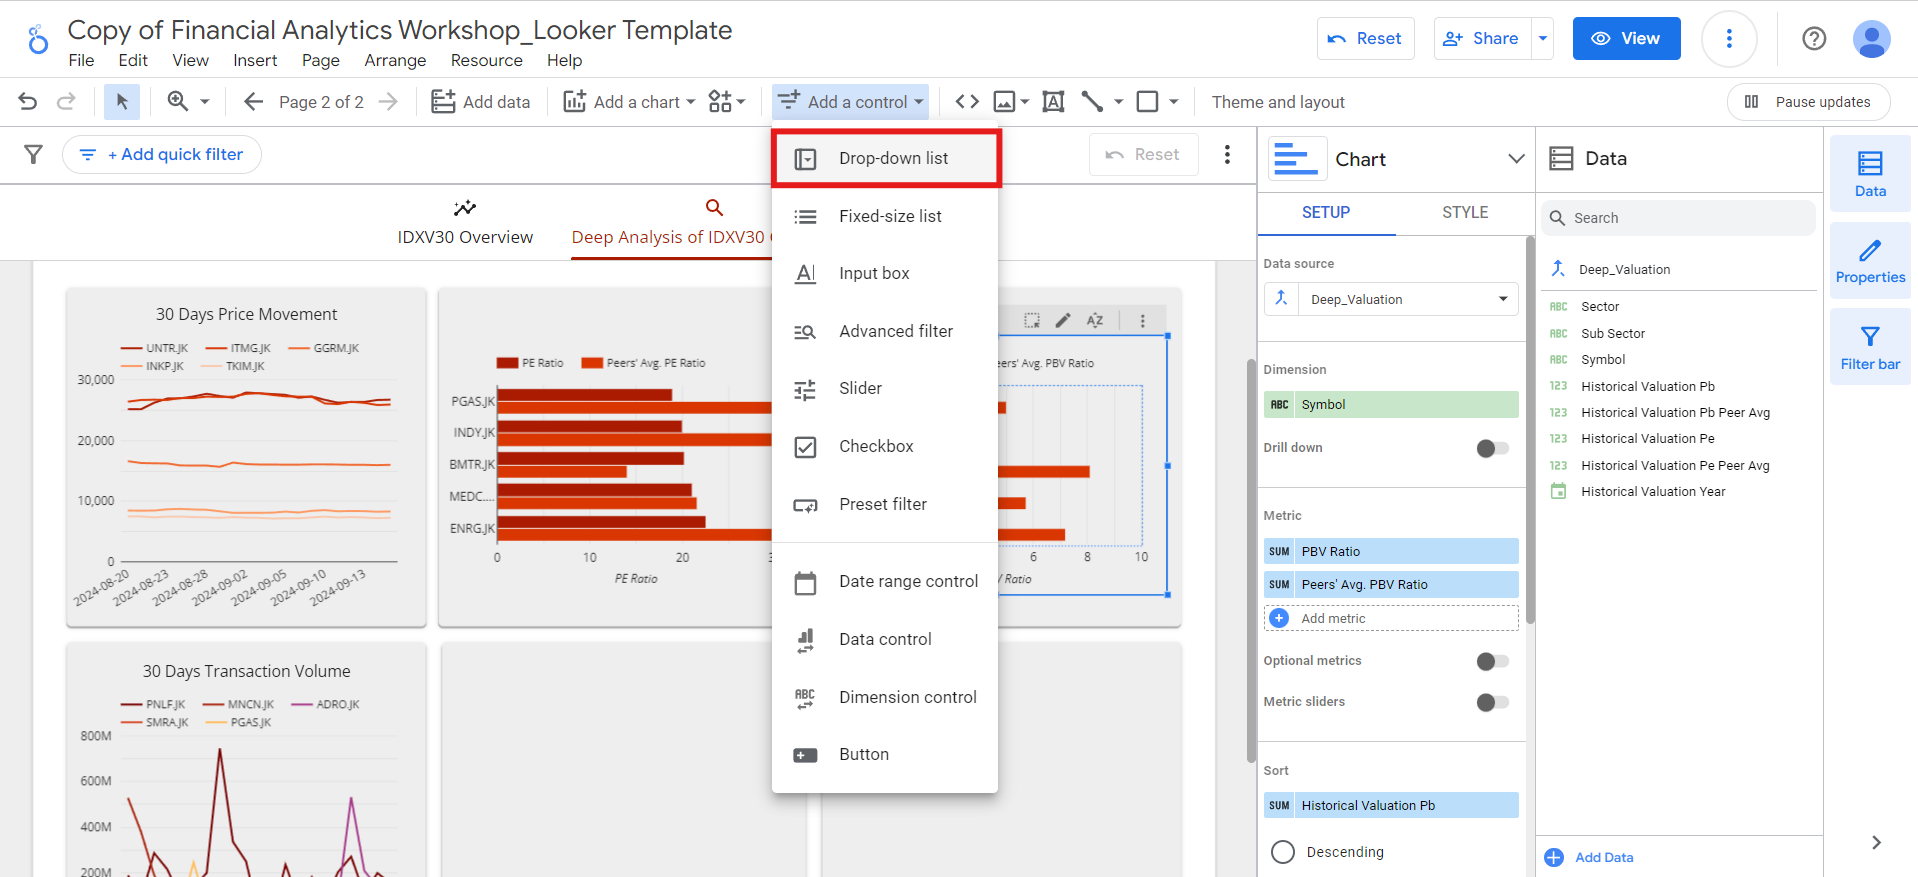Select the Descending sort radio button
The image size is (1918, 877).
click(x=1283, y=852)
